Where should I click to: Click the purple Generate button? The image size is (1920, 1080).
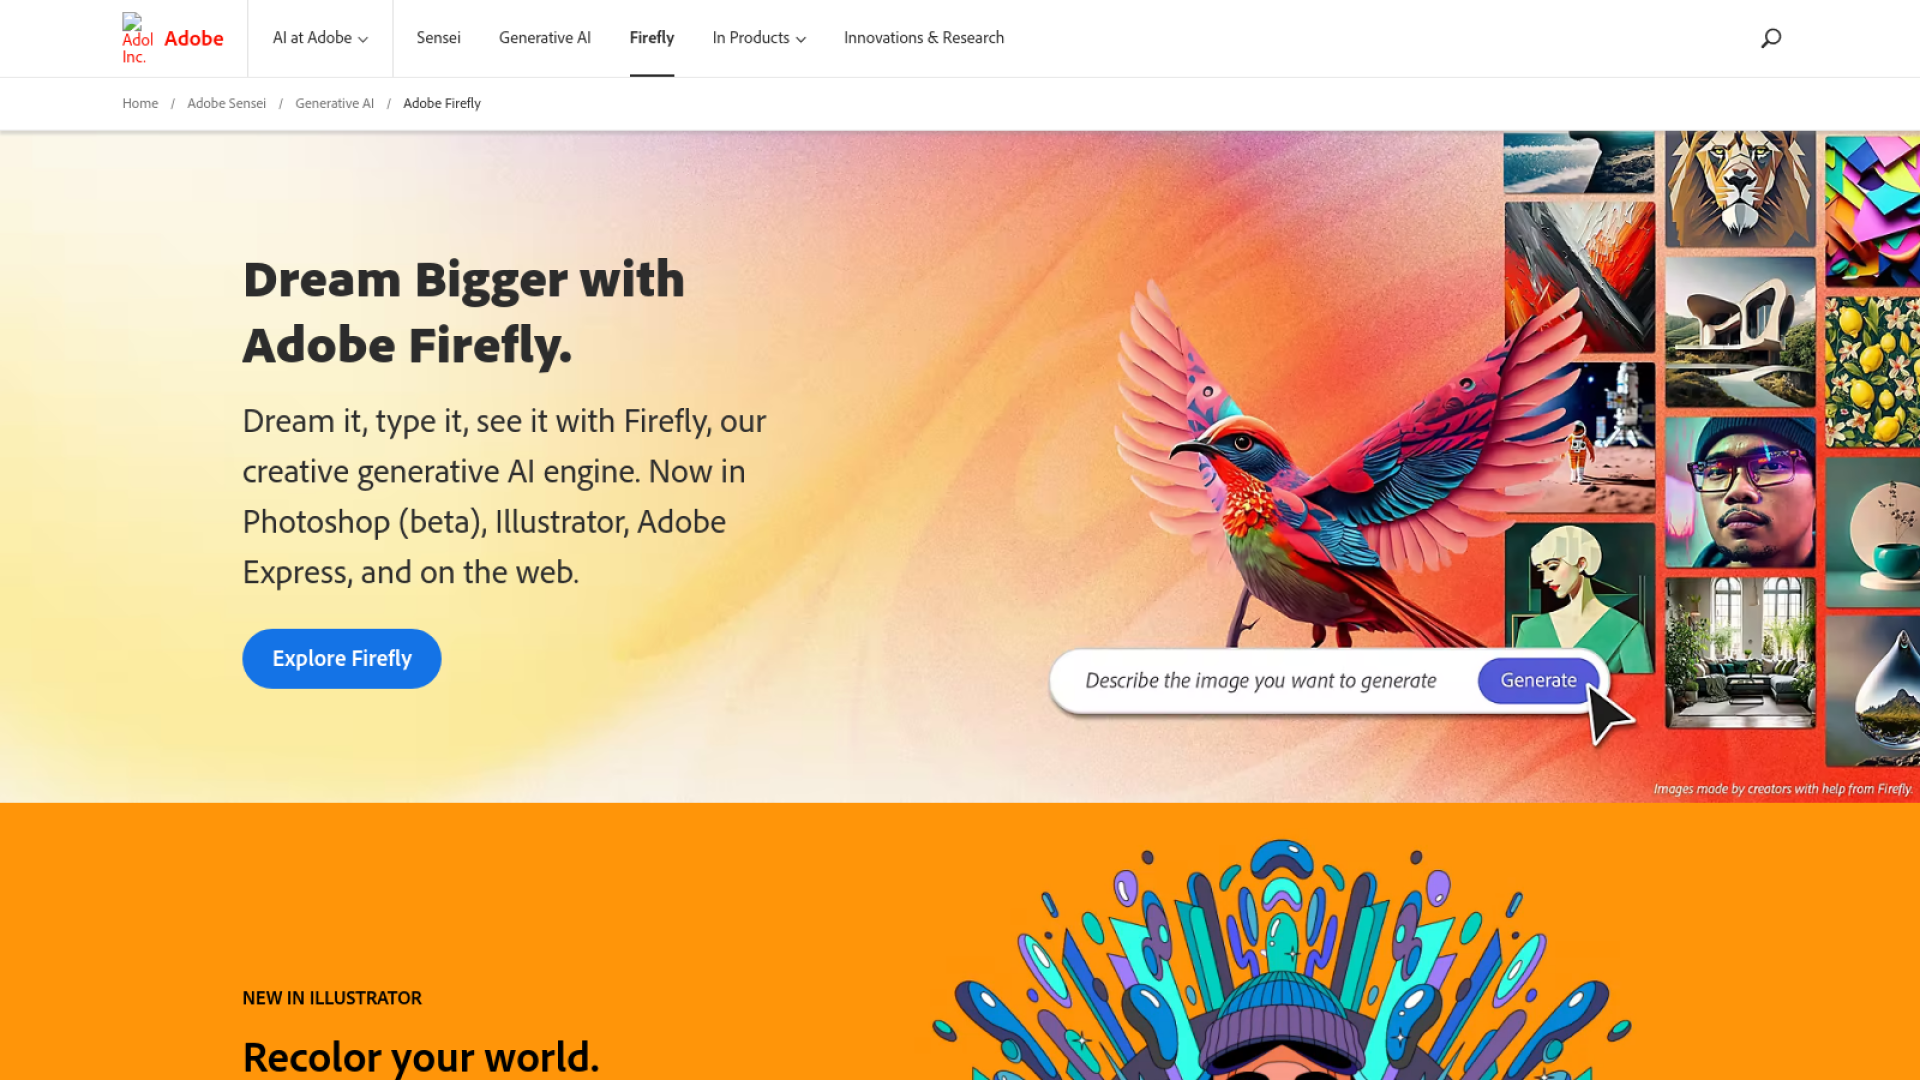pyautogui.click(x=1538, y=681)
